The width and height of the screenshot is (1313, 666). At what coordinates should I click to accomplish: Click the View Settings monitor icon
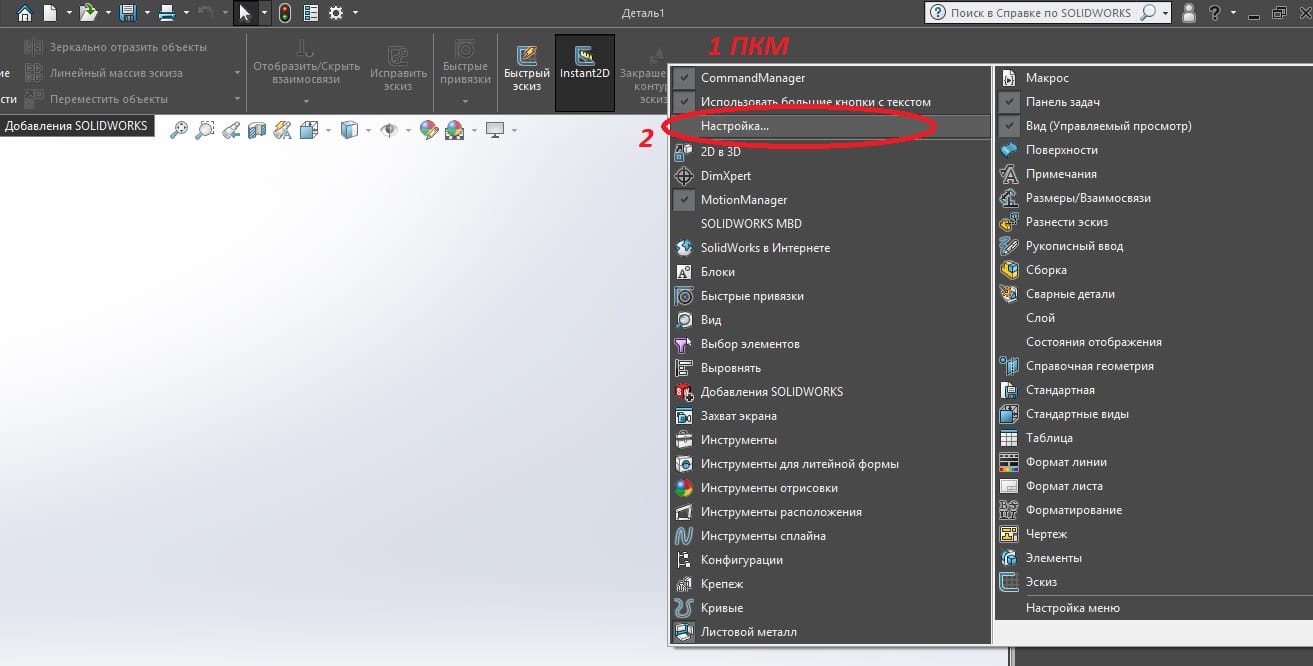pos(494,129)
